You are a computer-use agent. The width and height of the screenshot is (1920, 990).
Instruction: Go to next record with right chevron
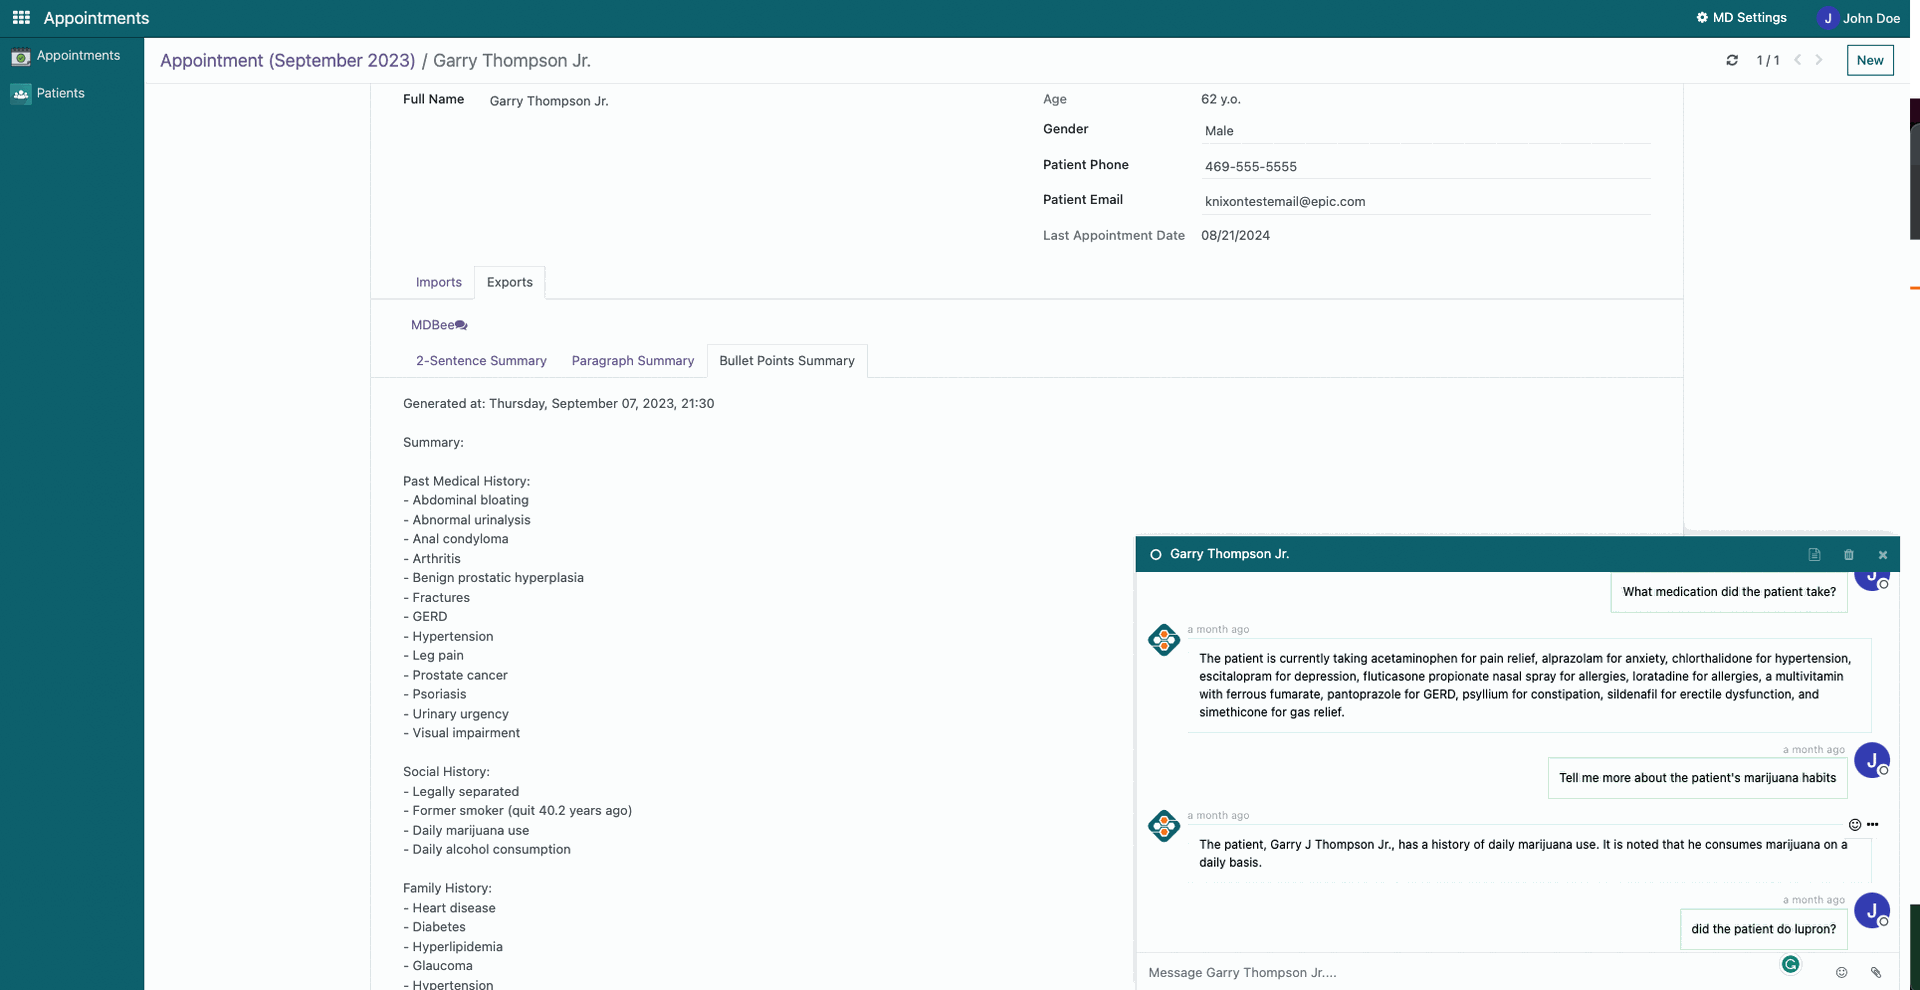pyautogui.click(x=1819, y=60)
